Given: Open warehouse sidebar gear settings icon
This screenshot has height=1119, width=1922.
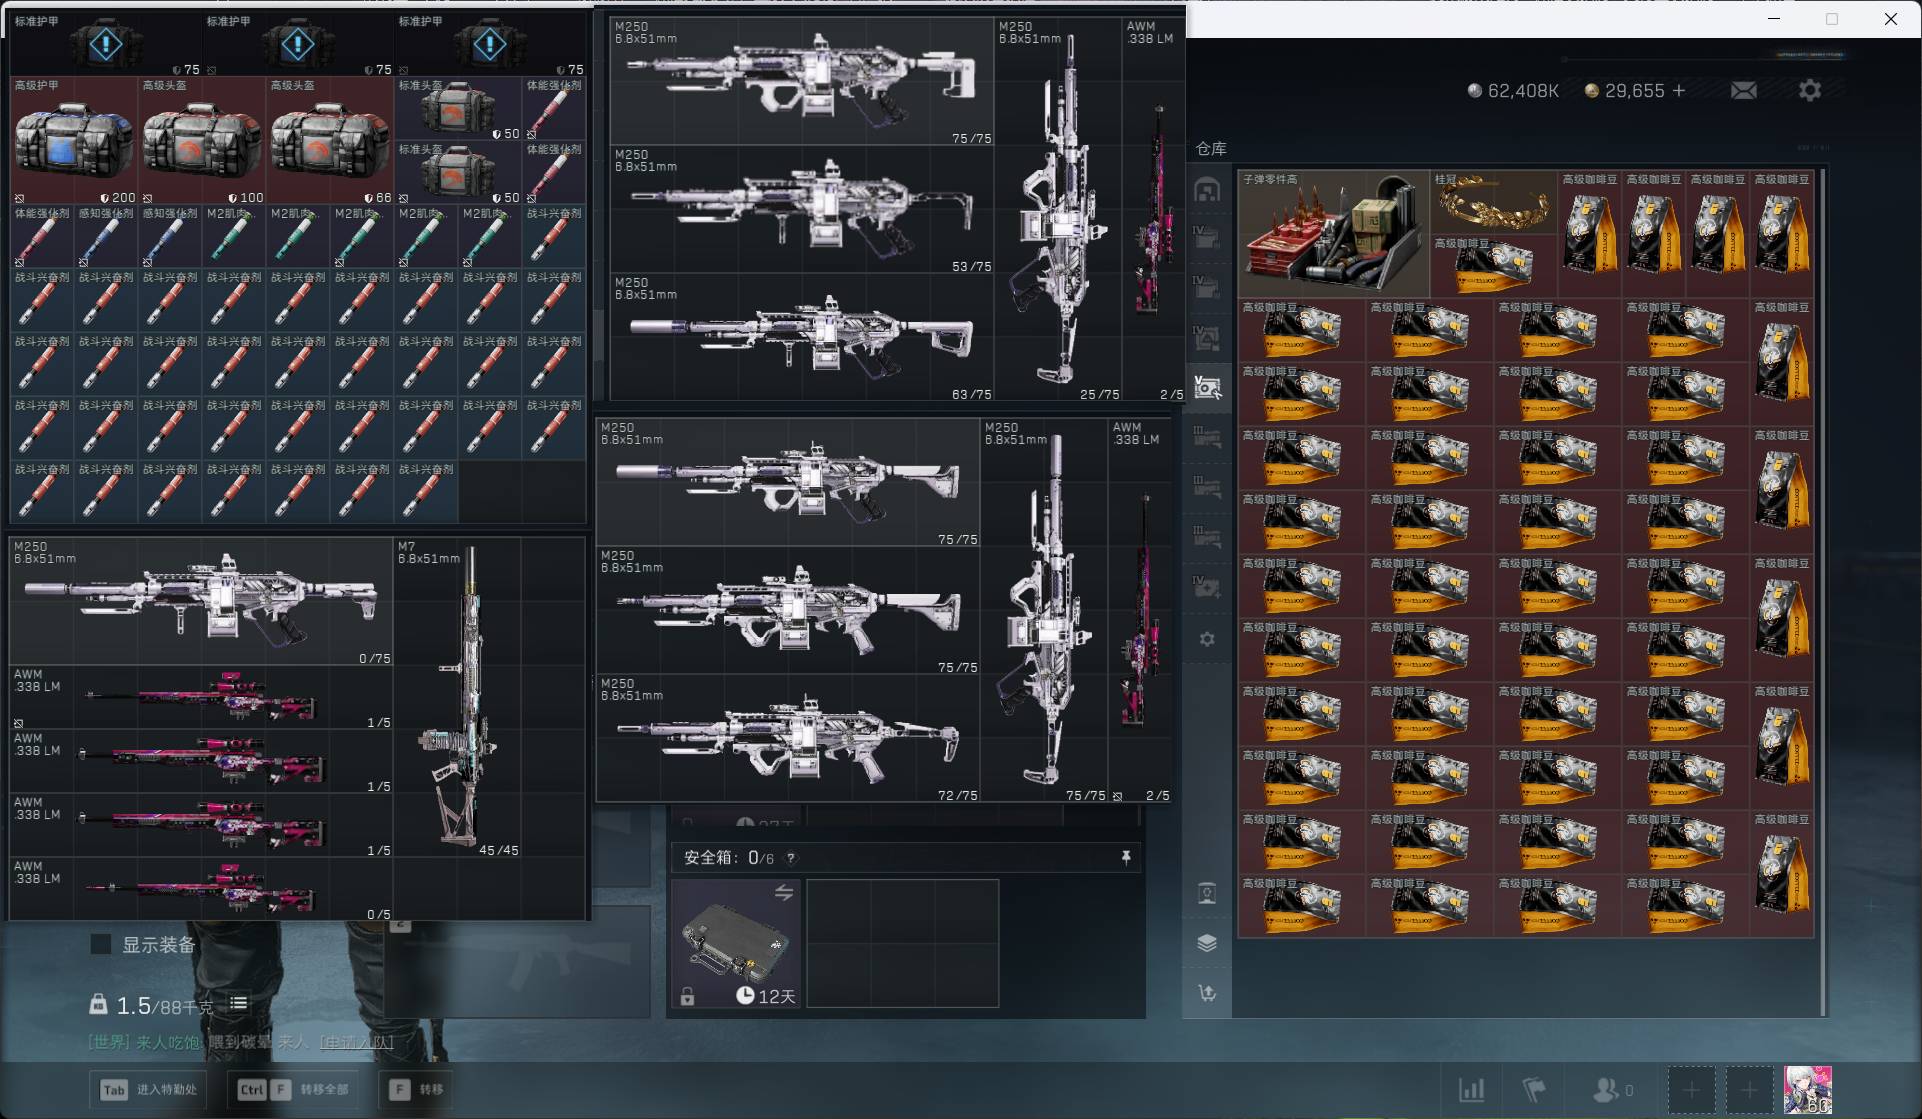Looking at the screenshot, I should [x=1207, y=639].
